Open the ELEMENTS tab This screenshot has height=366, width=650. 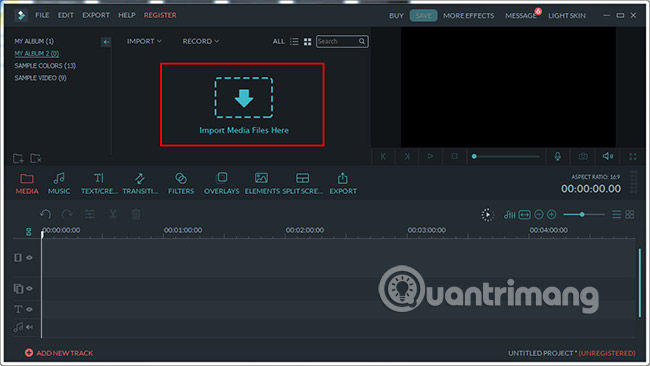pos(262,184)
